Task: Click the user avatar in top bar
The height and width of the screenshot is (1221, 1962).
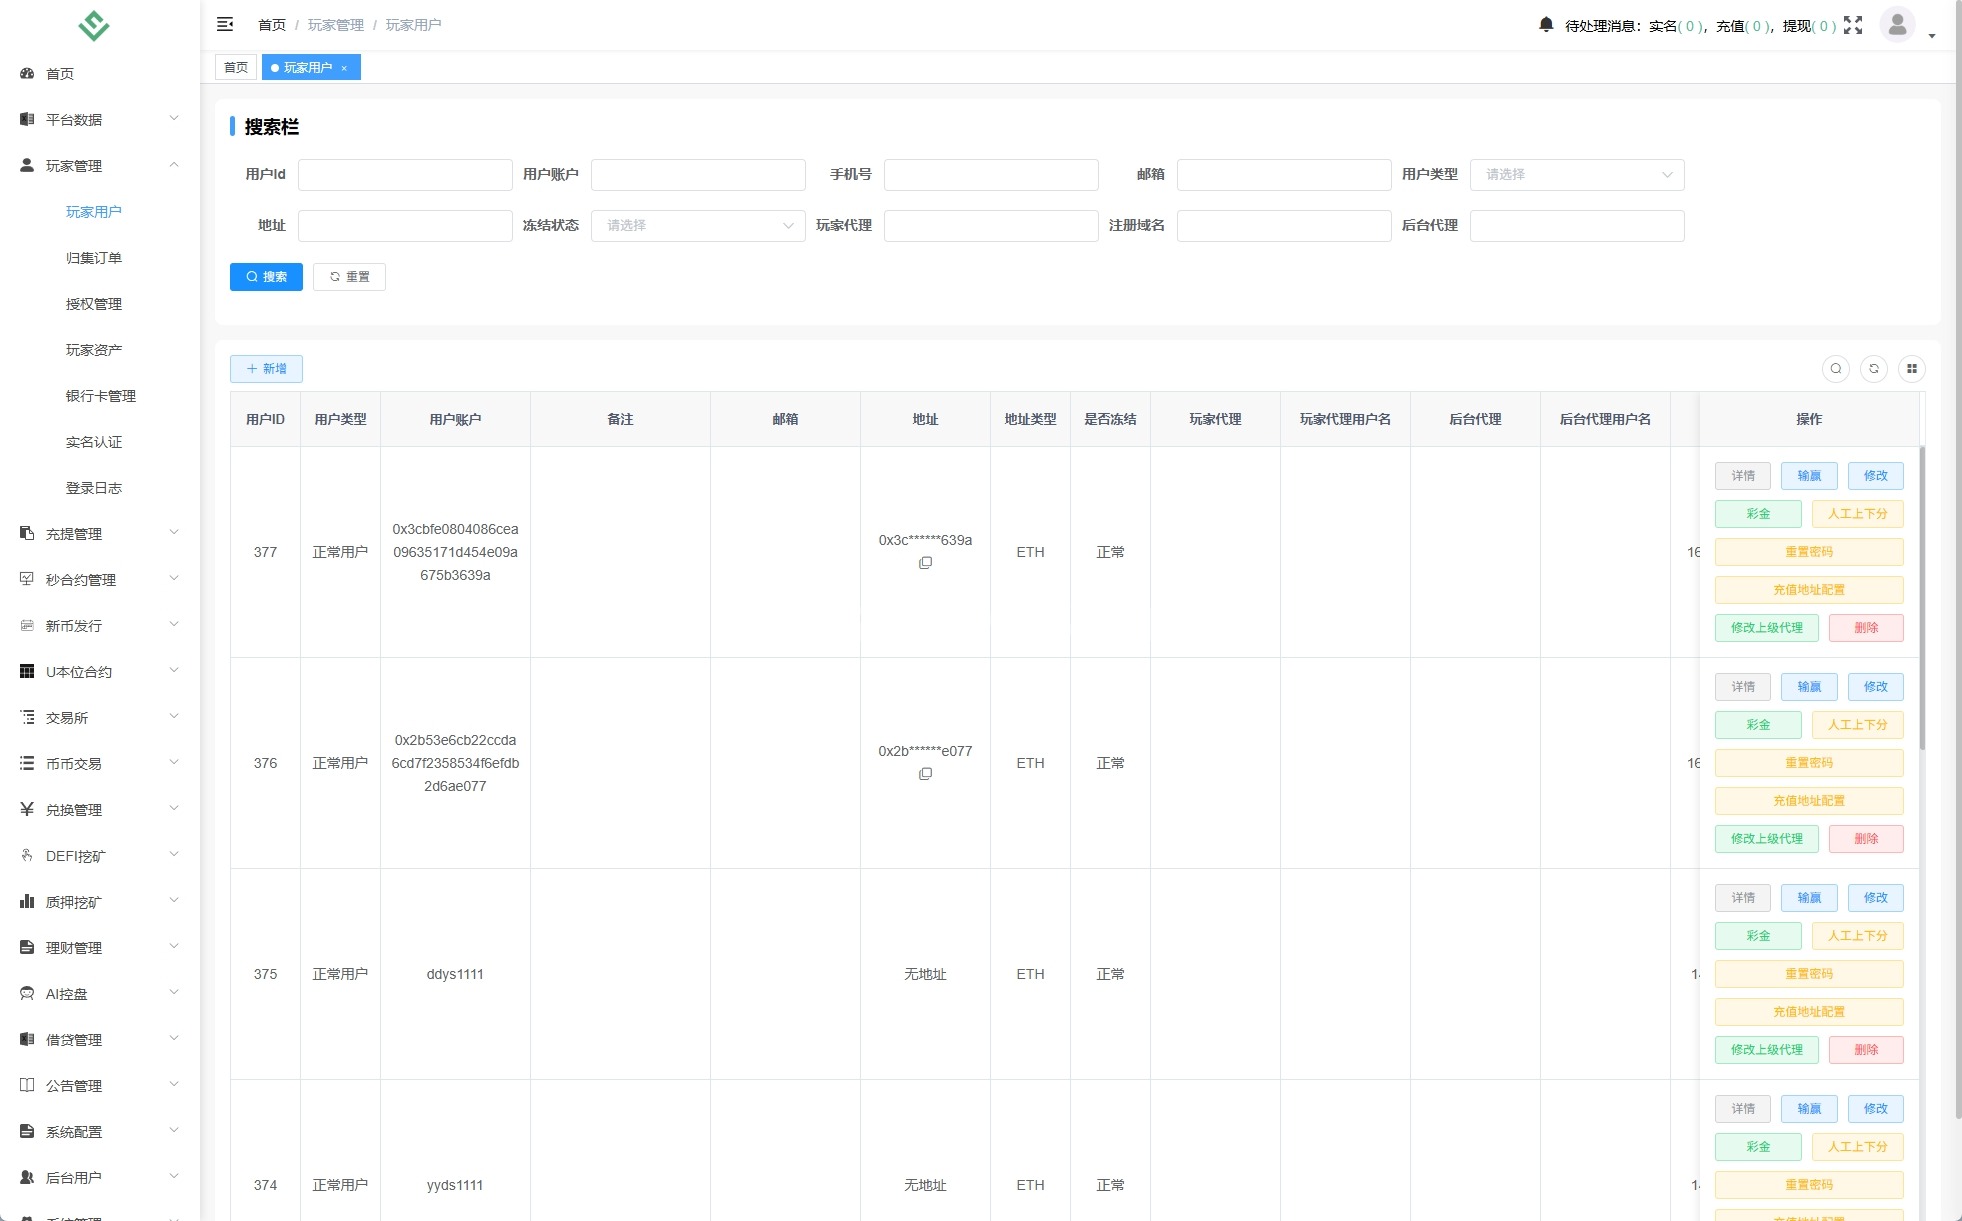Action: click(1897, 24)
